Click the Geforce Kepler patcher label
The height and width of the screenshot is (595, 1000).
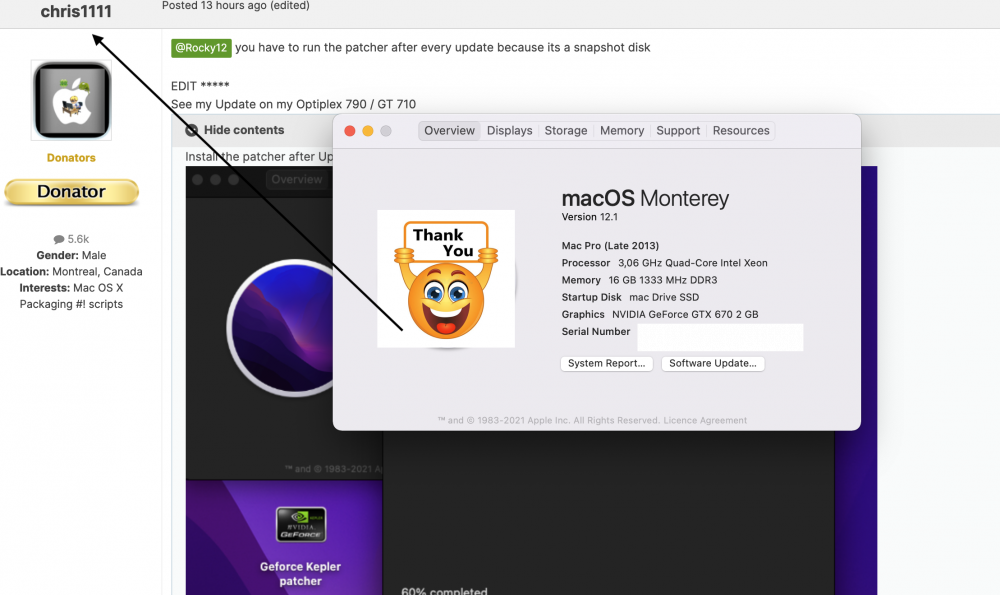point(300,573)
